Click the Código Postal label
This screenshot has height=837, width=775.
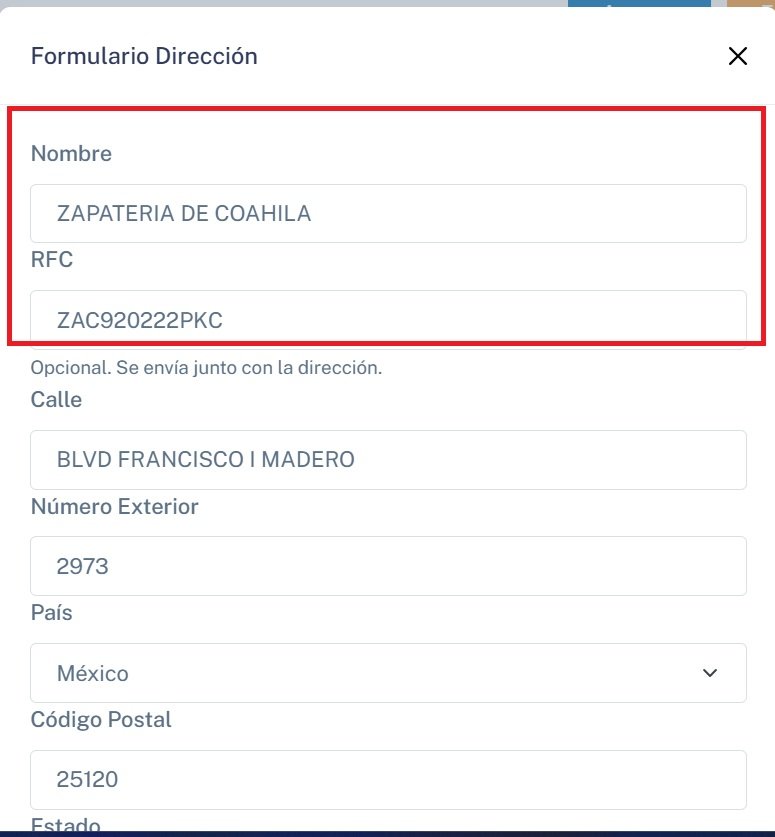click(x=101, y=720)
